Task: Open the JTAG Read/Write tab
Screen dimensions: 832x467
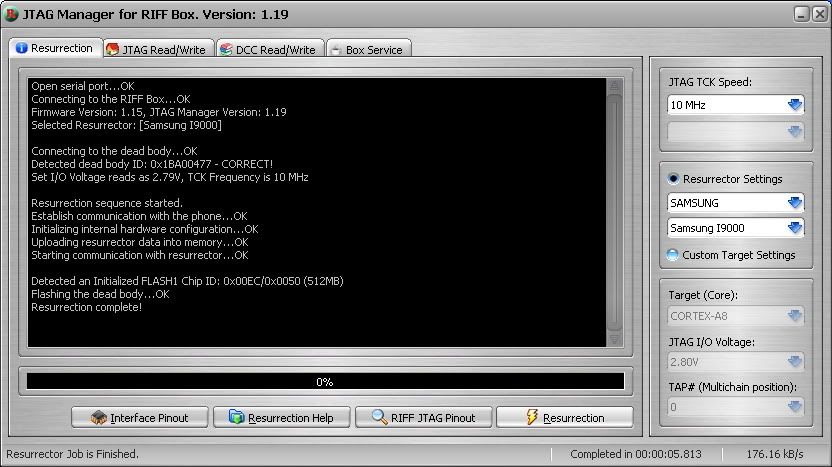Action: point(159,49)
